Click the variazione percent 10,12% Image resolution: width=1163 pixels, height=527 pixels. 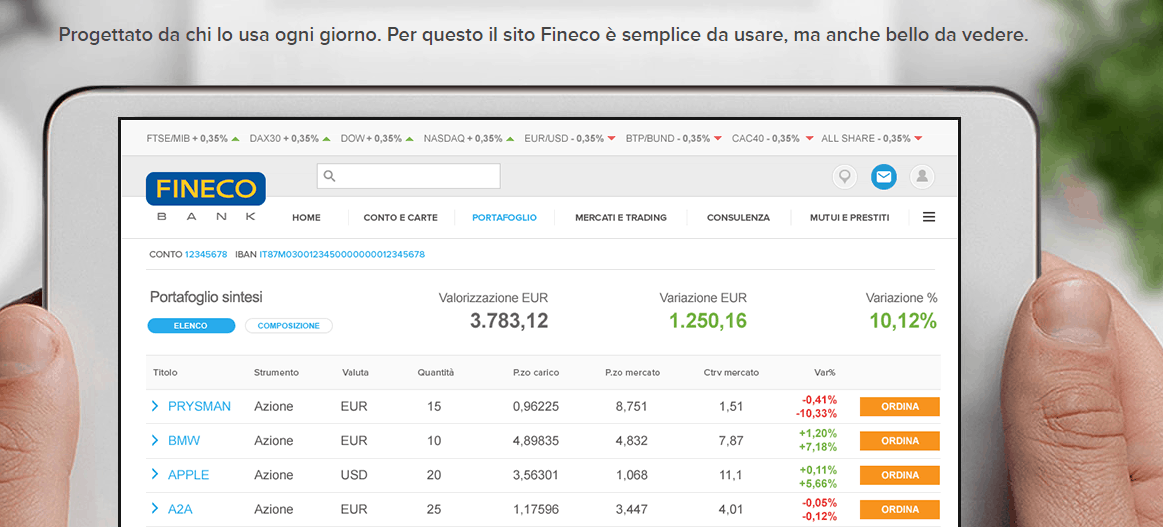(x=903, y=321)
